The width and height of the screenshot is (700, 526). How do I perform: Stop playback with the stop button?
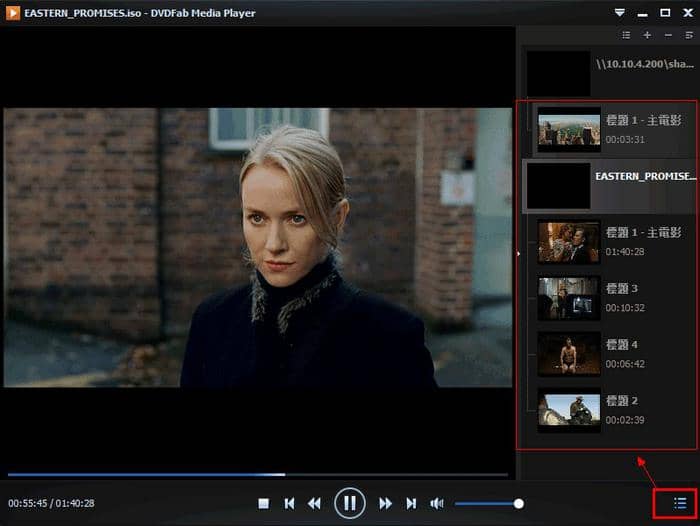click(263, 504)
